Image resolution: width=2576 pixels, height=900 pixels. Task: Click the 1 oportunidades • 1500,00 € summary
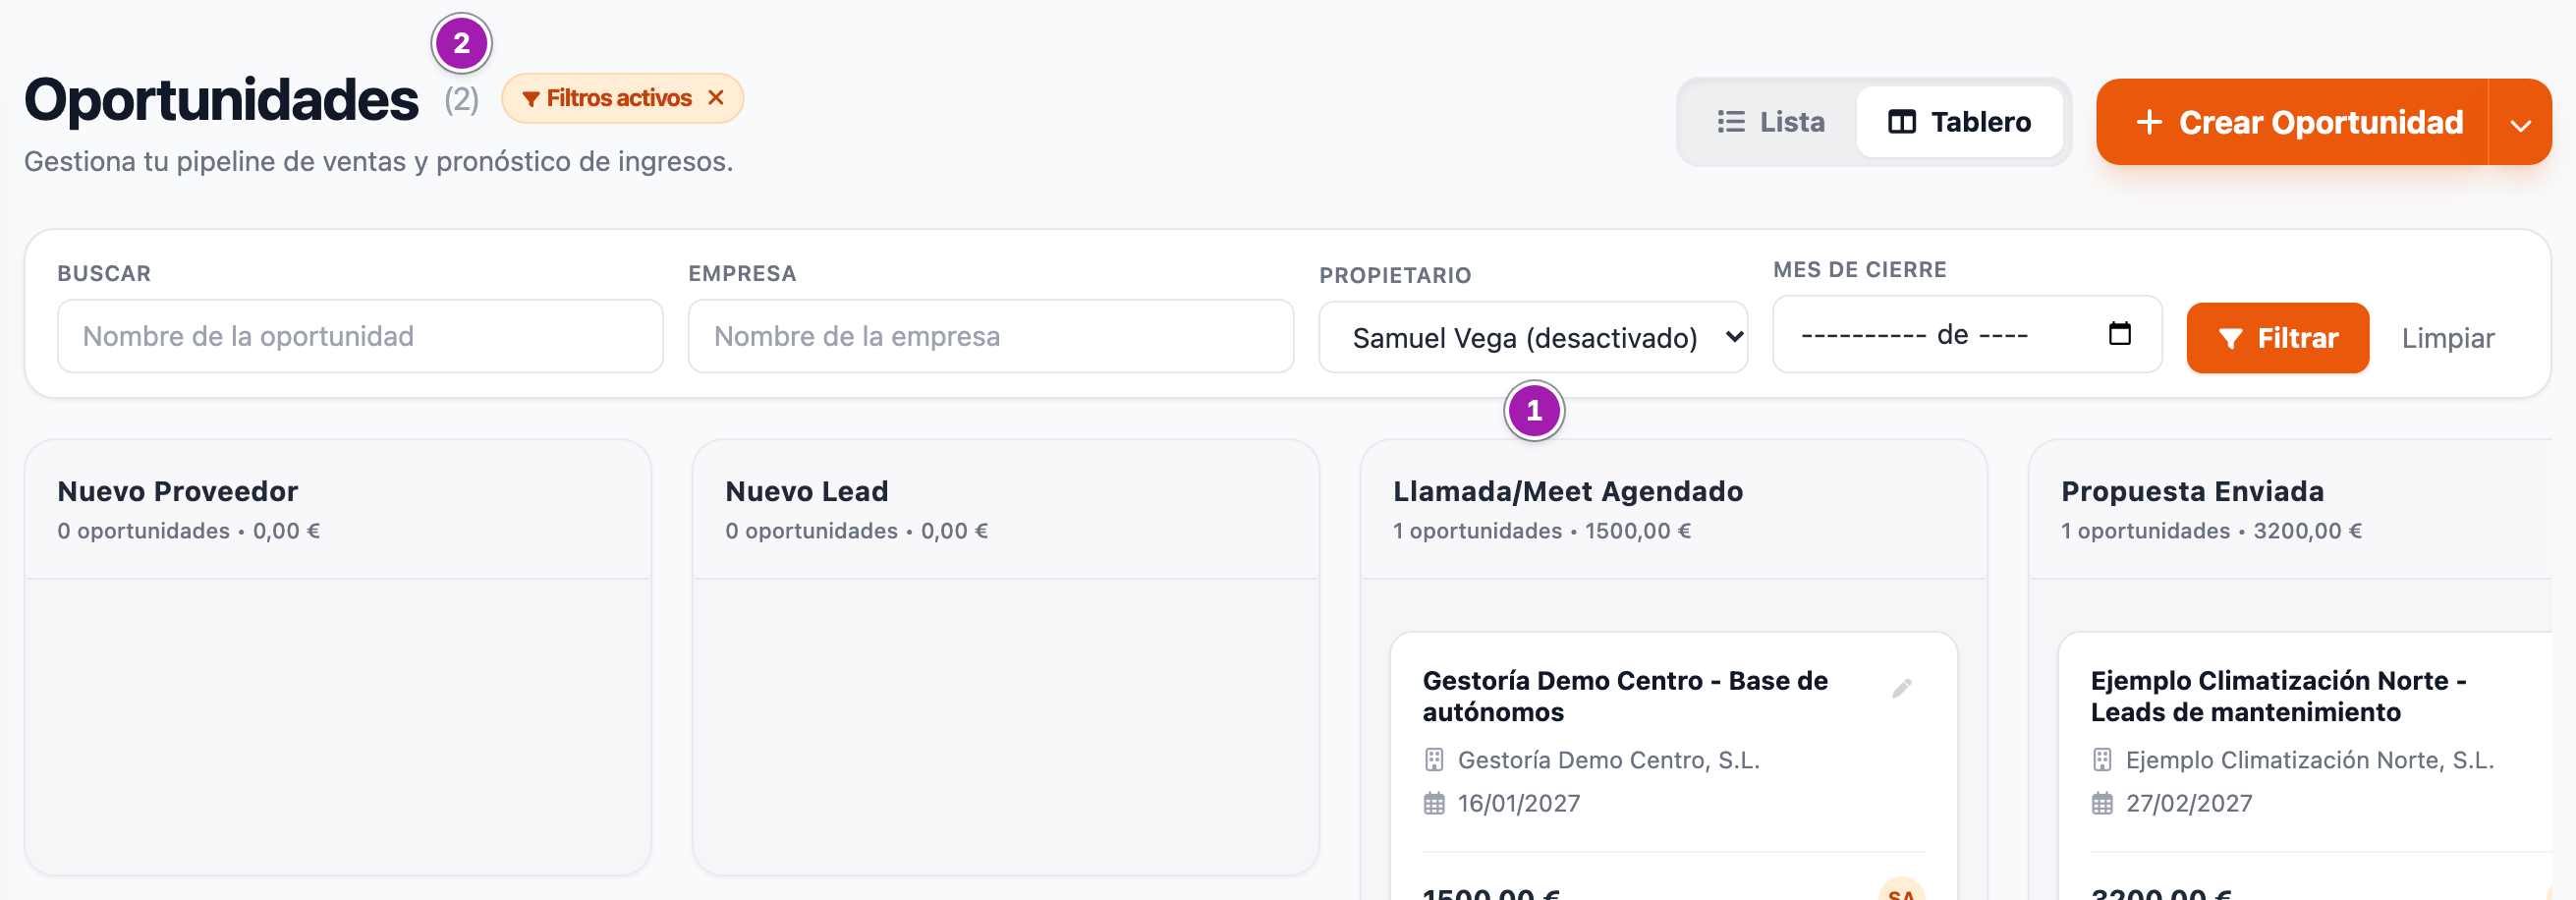[1542, 531]
